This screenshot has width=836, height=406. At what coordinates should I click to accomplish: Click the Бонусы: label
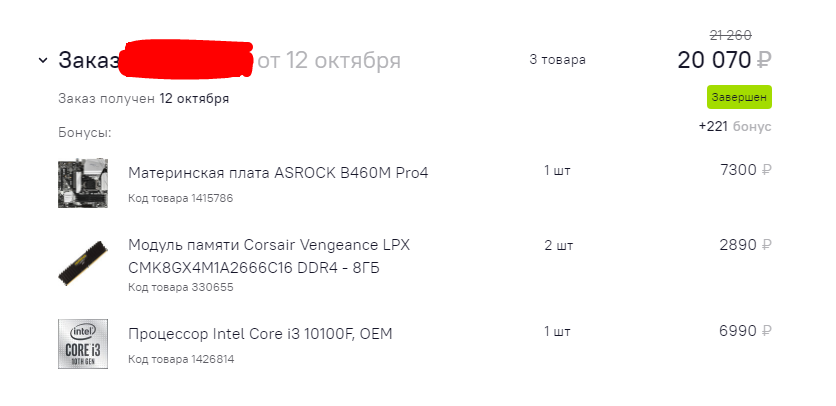point(84,132)
